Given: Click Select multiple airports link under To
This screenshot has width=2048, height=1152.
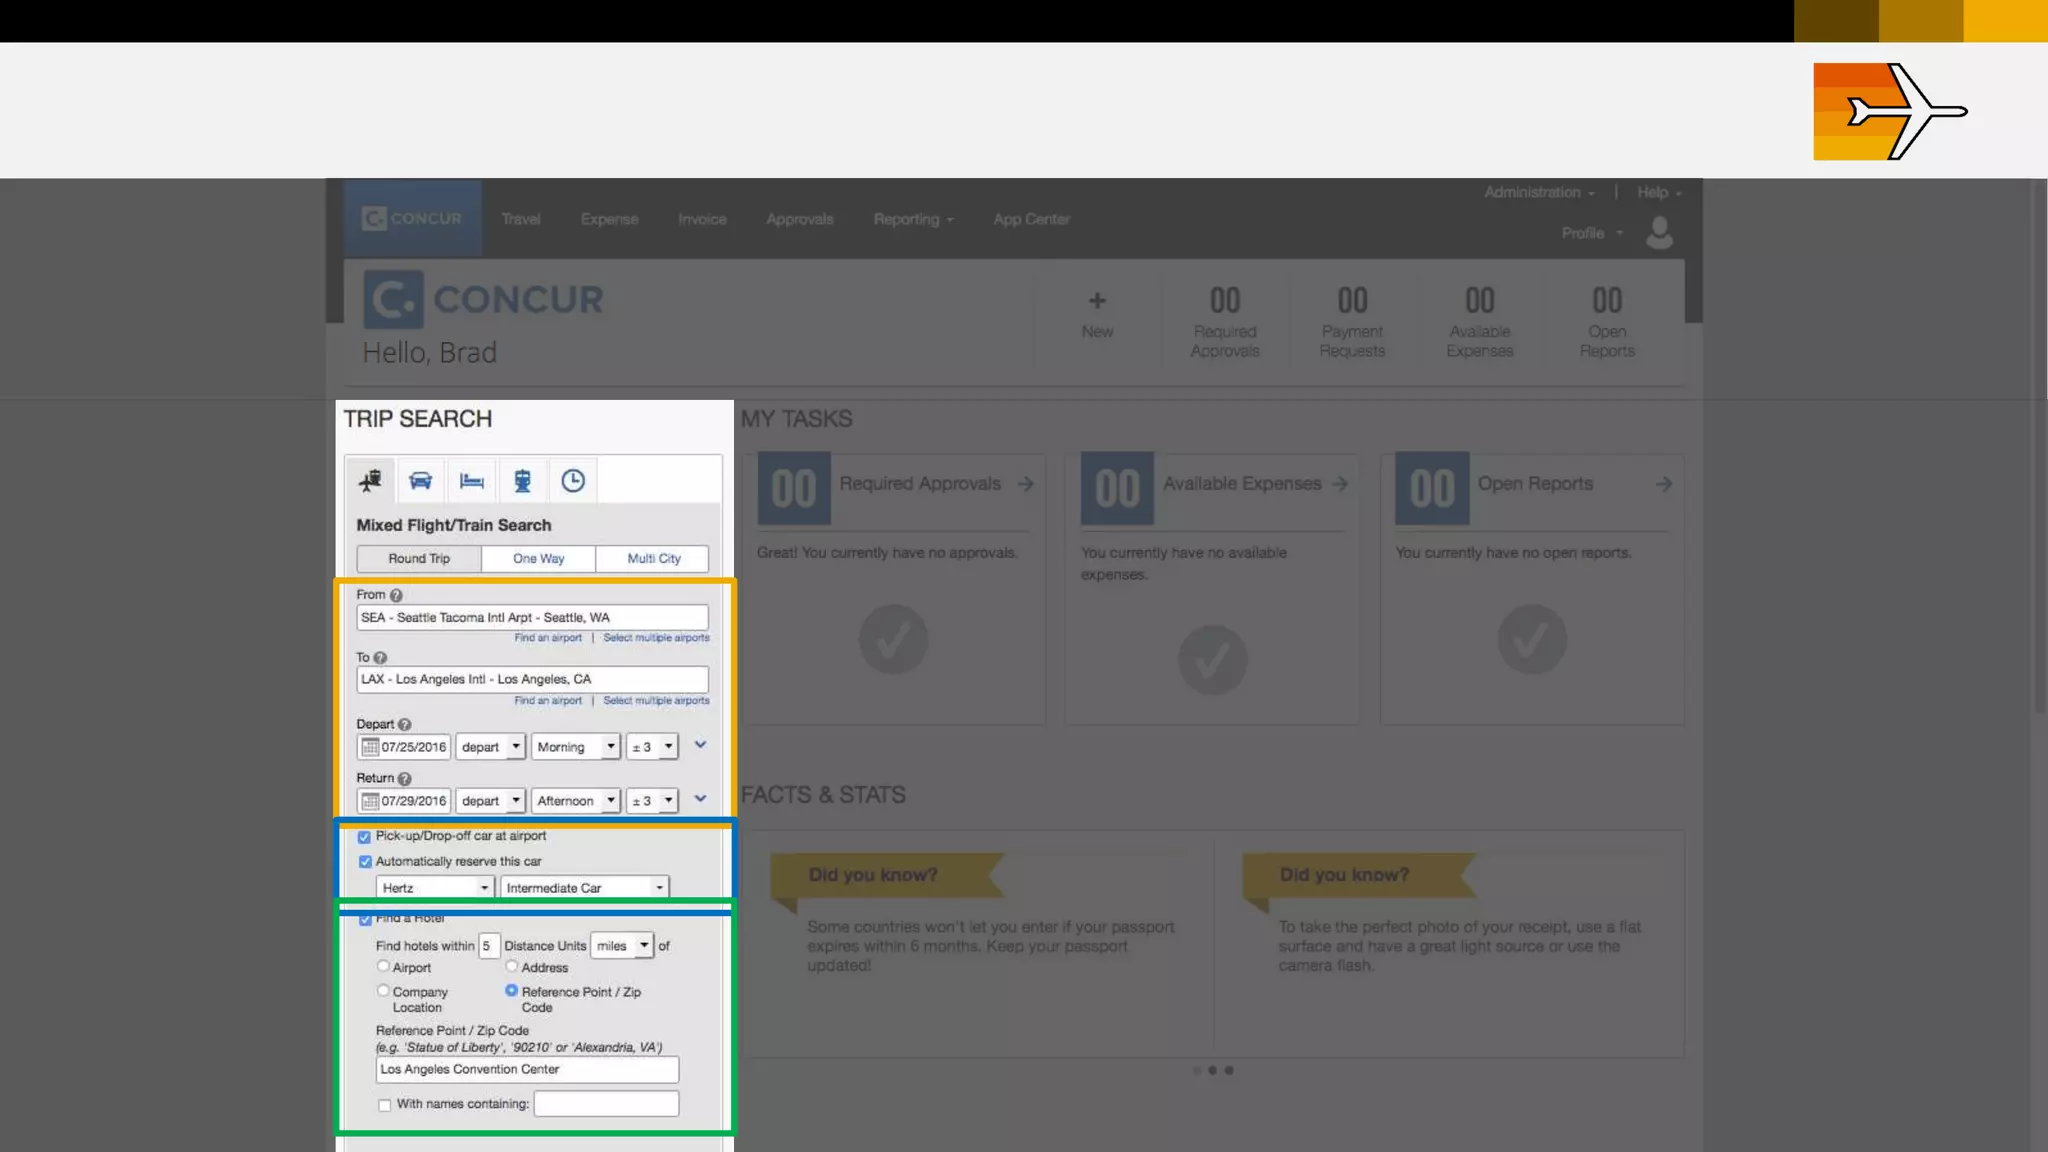Looking at the screenshot, I should 656,701.
